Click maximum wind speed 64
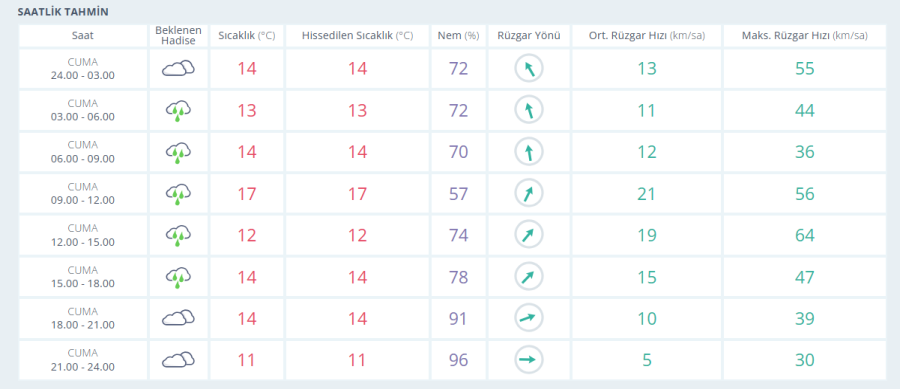This screenshot has height=389, width=900. click(805, 236)
